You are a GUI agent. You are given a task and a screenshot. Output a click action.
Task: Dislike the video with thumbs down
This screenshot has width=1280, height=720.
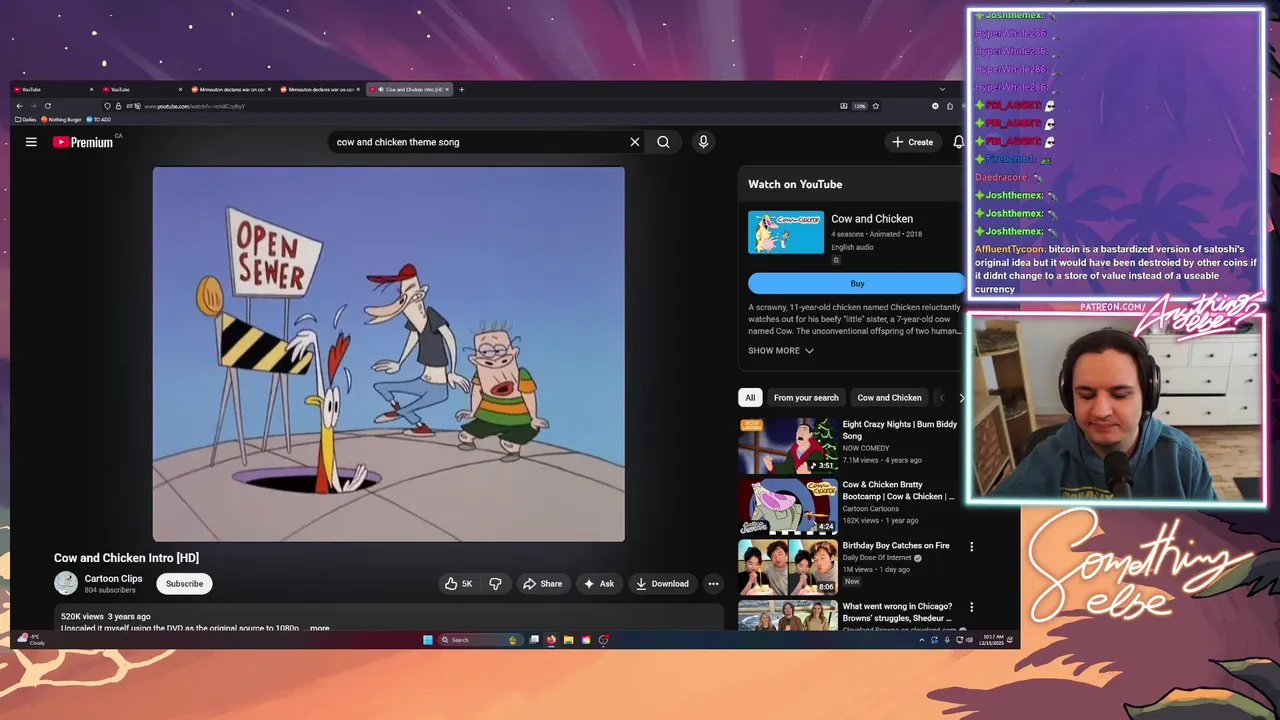click(x=495, y=584)
